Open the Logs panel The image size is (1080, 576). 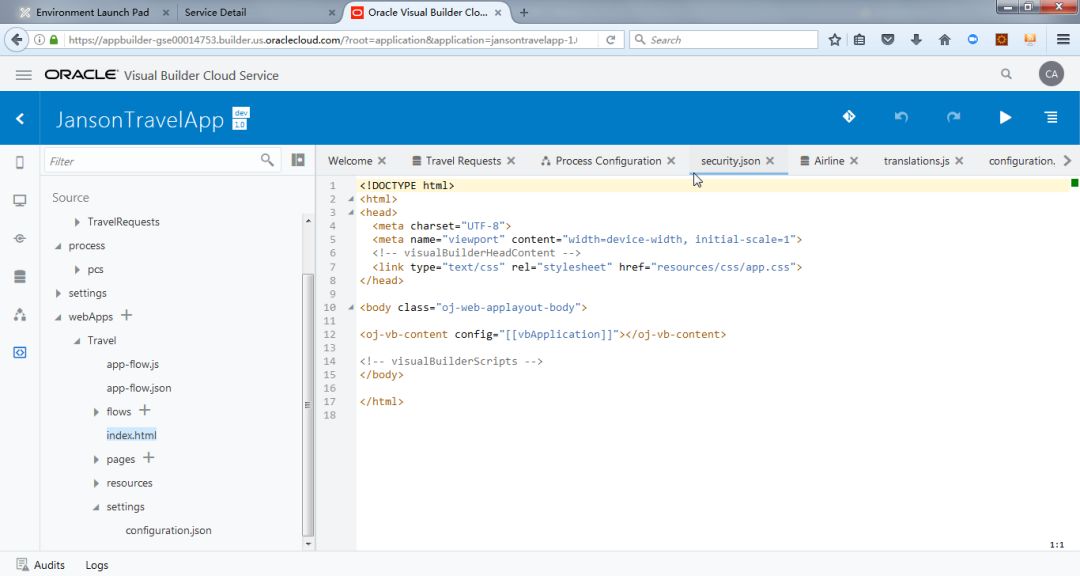[x=97, y=565]
